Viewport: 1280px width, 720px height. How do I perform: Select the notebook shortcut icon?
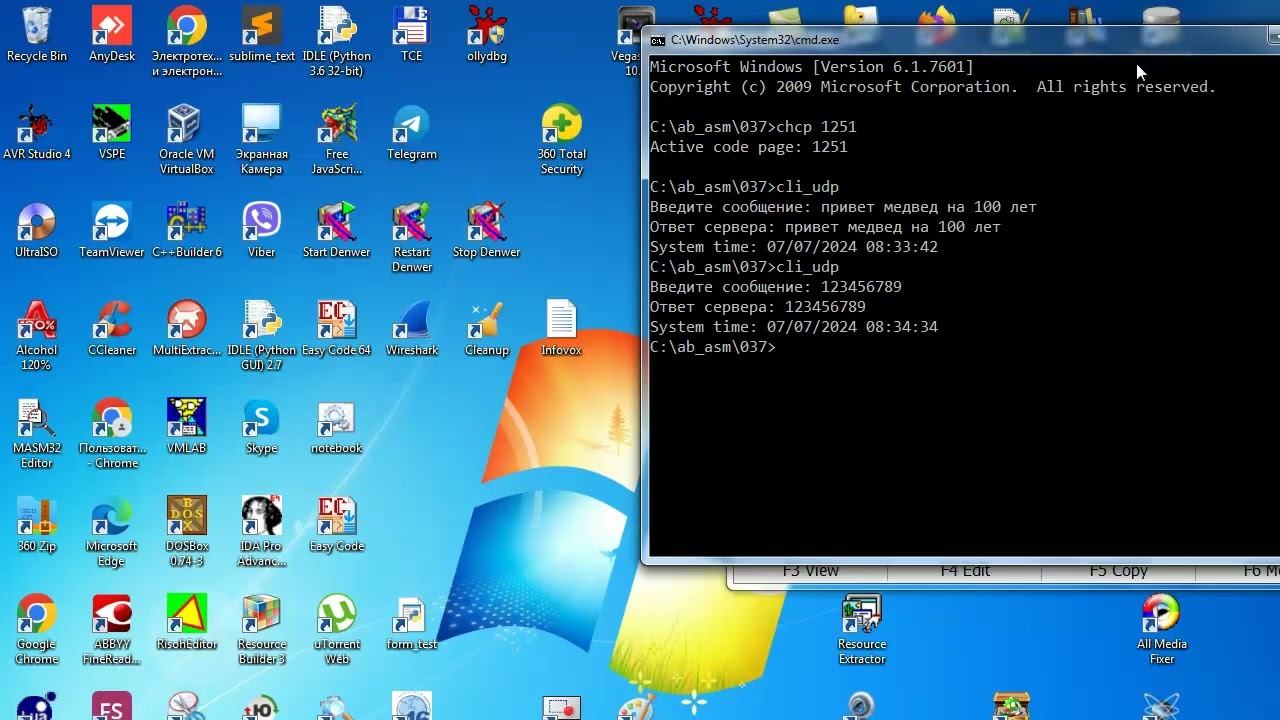337,427
